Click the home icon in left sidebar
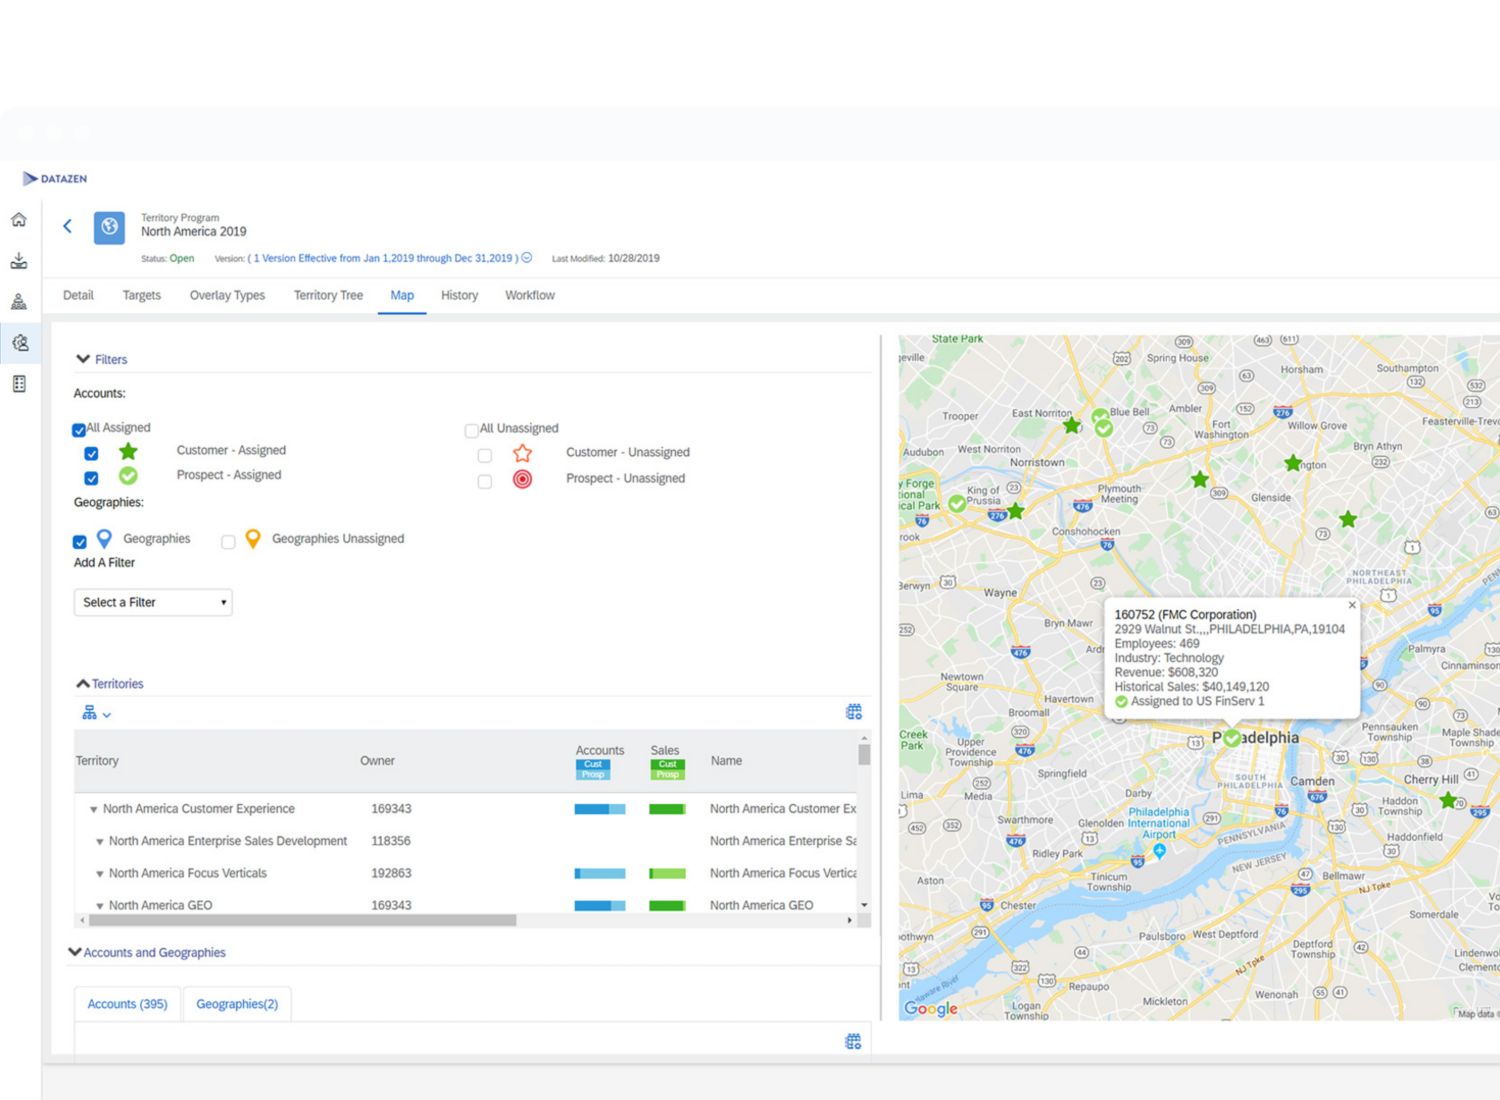 tap(19, 220)
